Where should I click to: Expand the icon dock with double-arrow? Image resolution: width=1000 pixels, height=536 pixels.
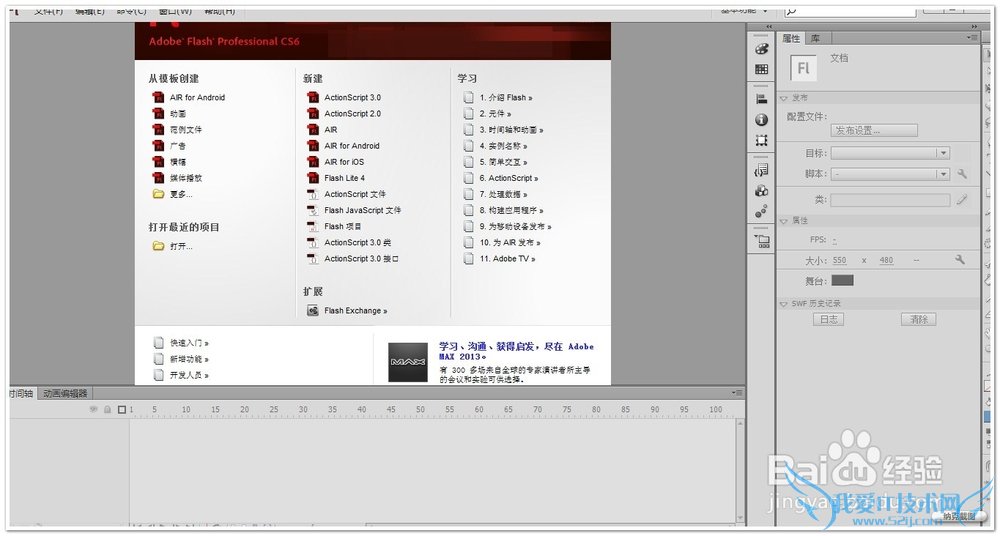tap(768, 27)
